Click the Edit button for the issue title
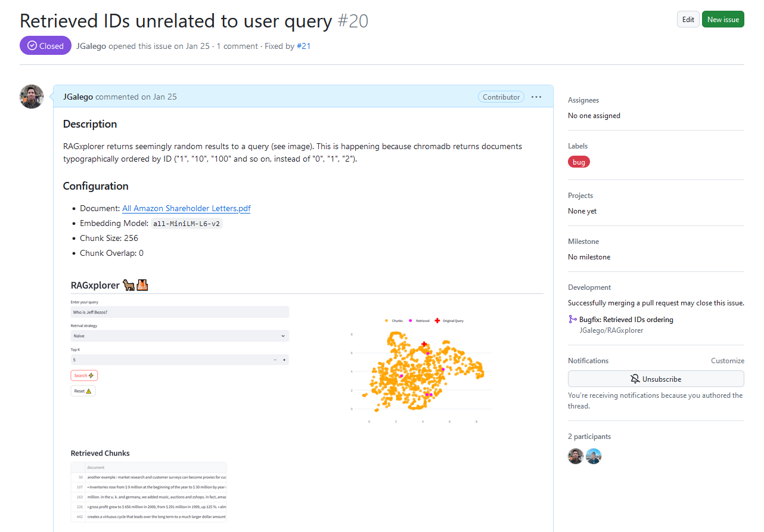764x532 pixels. pos(687,19)
